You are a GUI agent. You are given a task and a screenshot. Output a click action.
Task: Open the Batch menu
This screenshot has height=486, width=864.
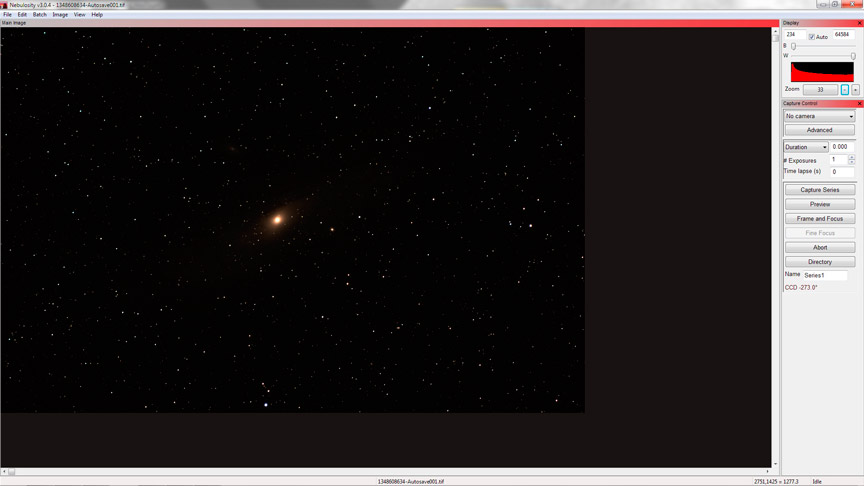point(39,15)
